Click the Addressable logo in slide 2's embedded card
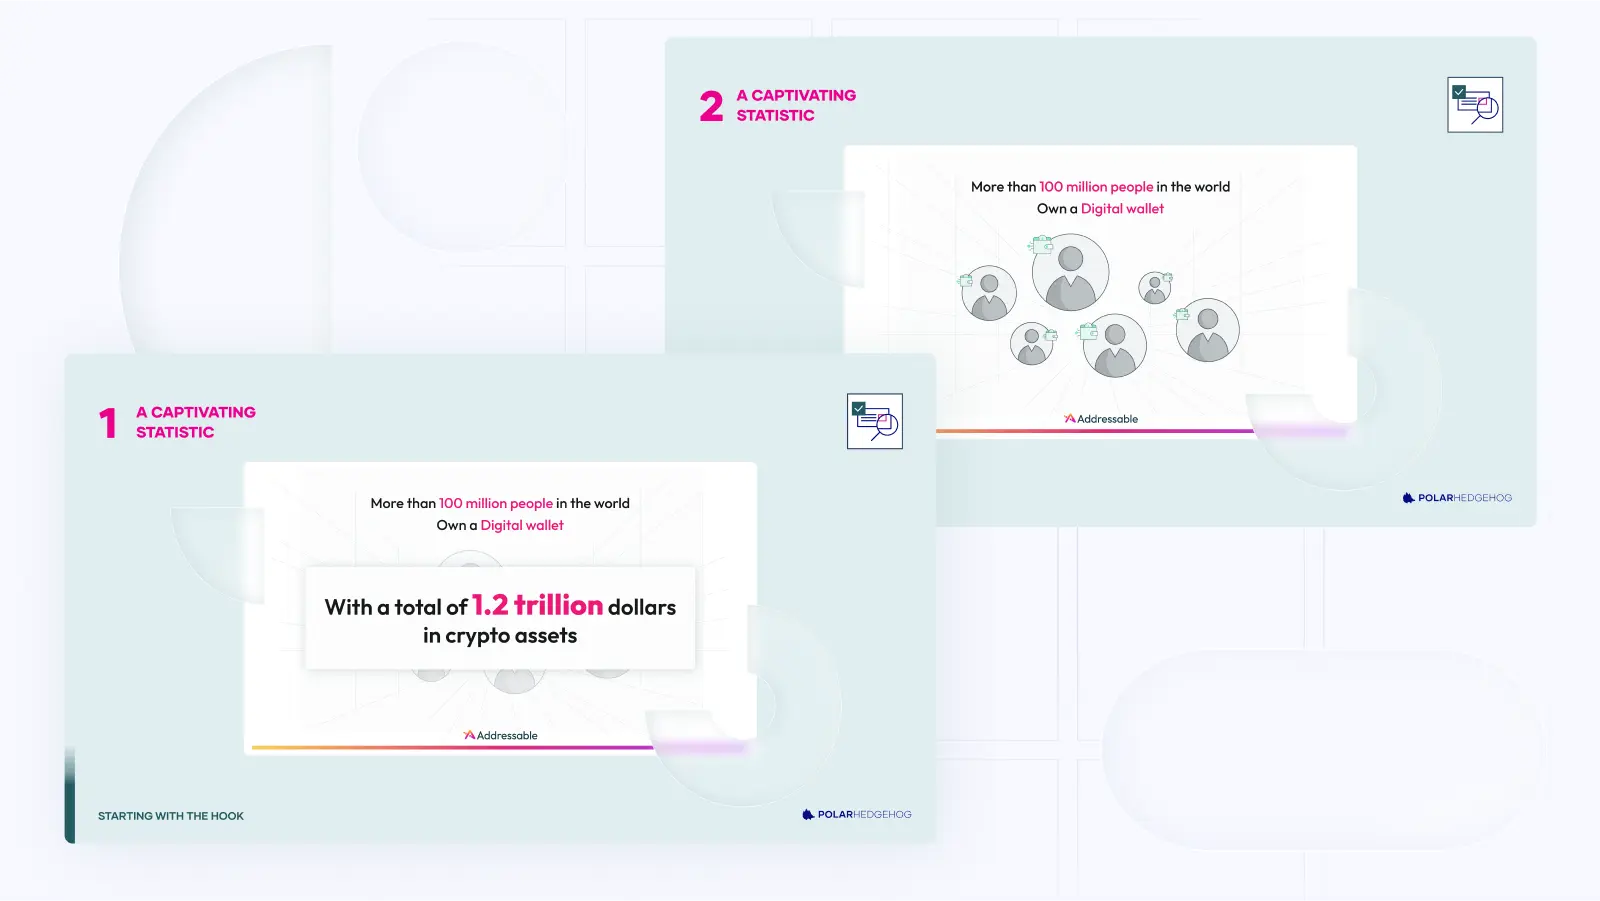Image resolution: width=1600 pixels, height=901 pixels. (1101, 419)
